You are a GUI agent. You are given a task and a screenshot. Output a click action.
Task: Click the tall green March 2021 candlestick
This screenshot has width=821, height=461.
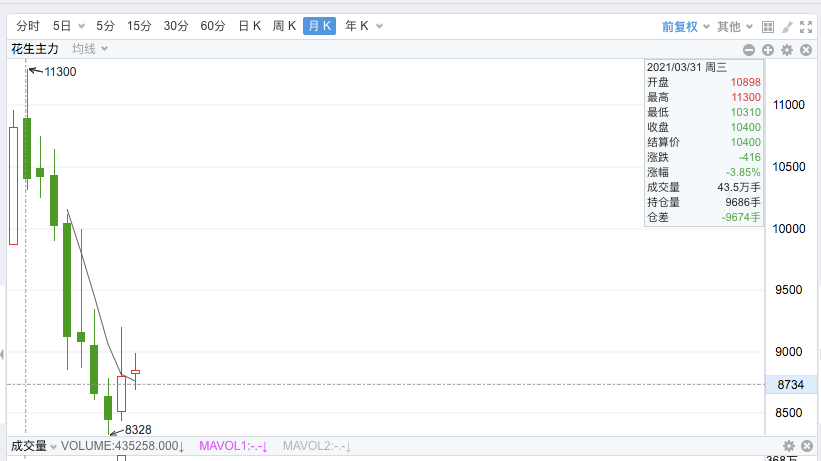pos(27,149)
